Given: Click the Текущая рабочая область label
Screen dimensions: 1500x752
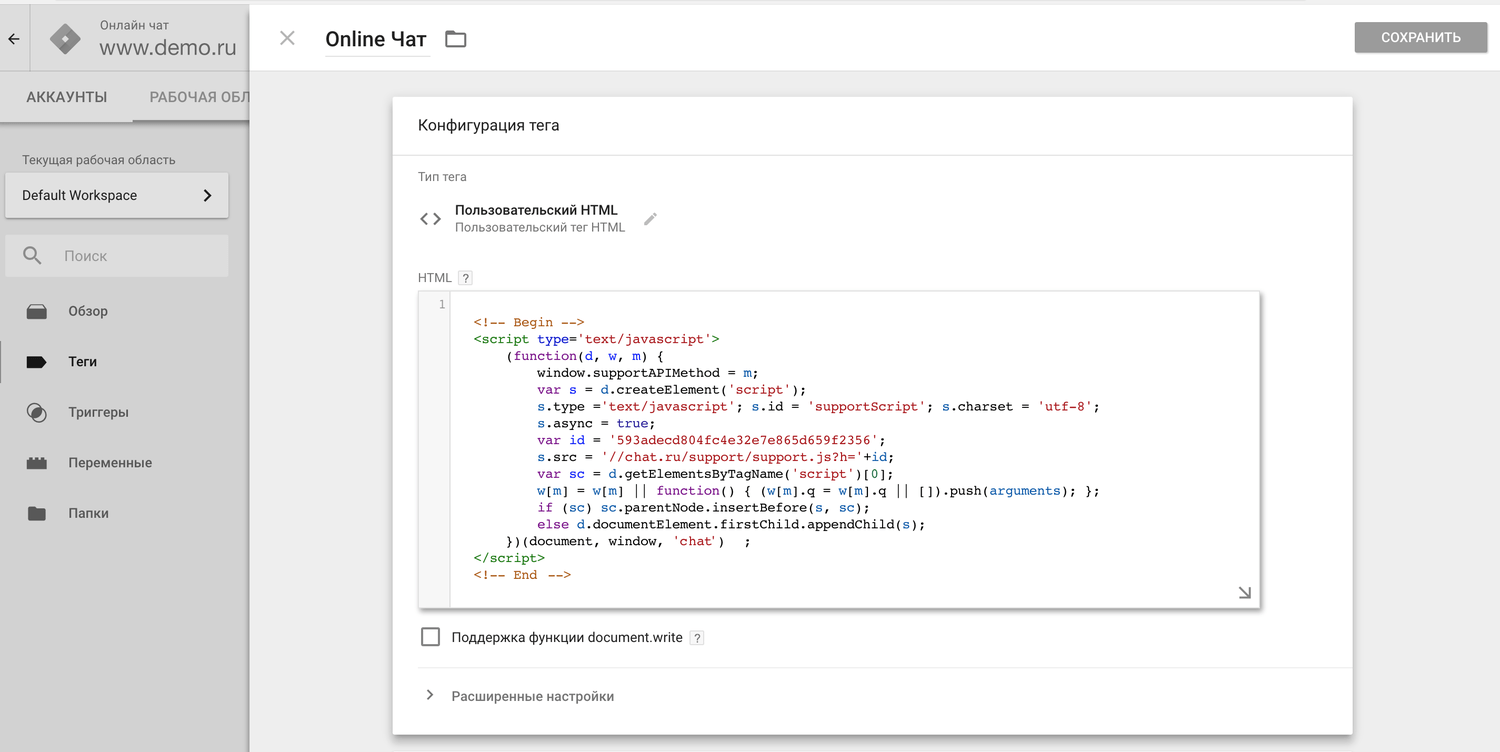Looking at the screenshot, I should tap(99, 160).
